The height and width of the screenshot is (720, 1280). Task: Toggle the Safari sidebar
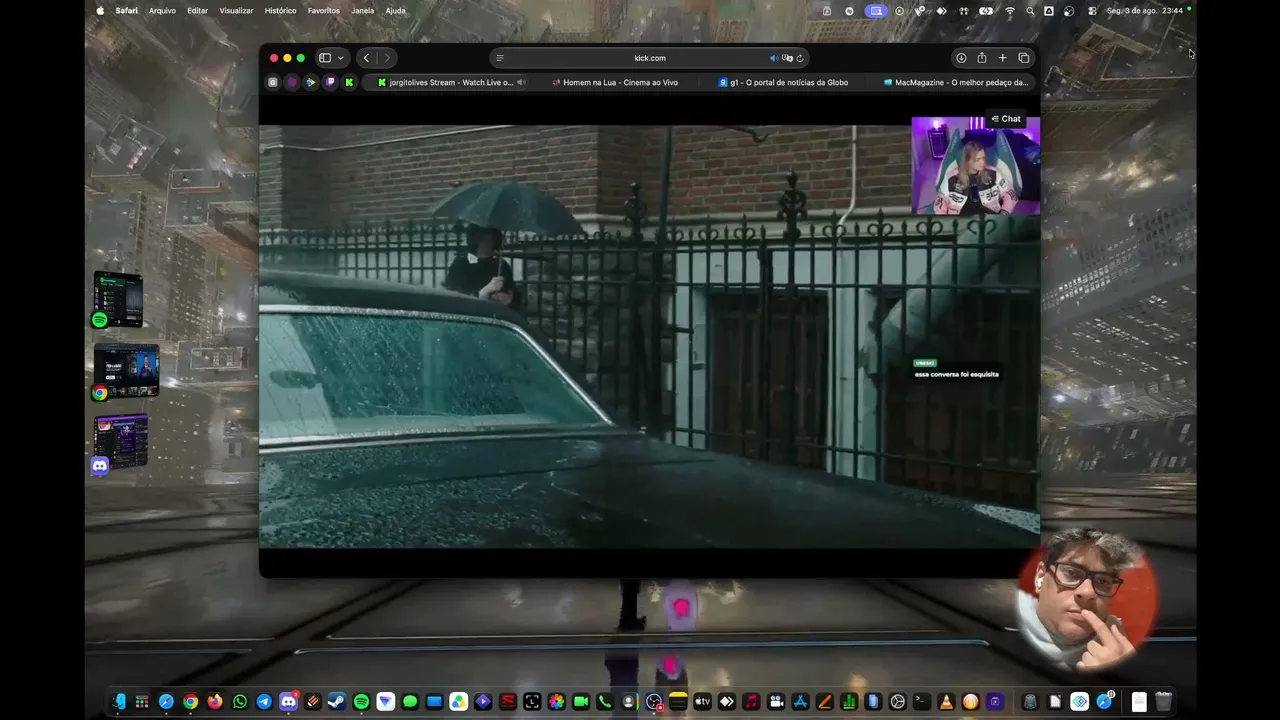[x=325, y=58]
